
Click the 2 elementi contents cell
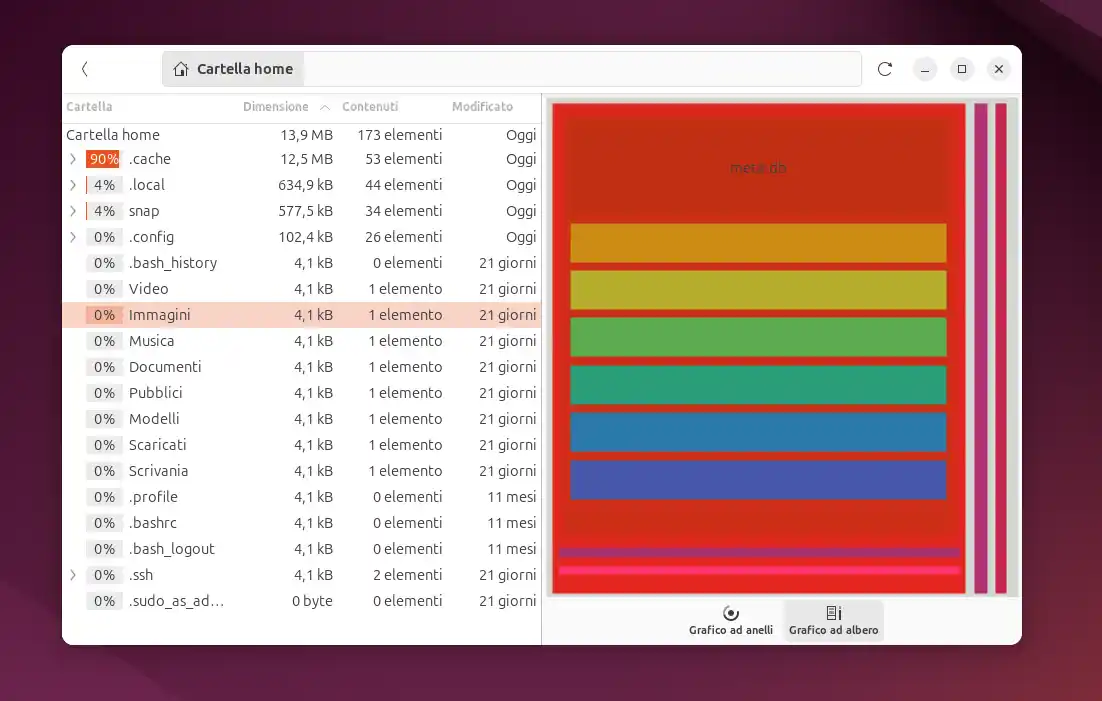tap(407, 575)
